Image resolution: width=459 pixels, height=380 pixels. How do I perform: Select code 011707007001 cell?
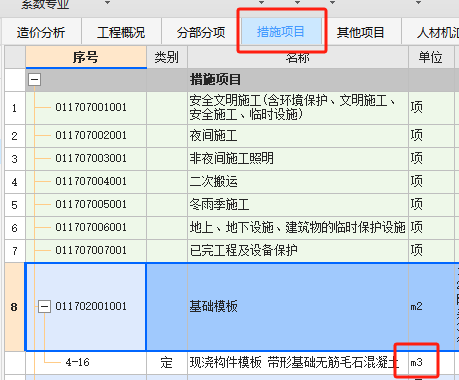[86, 251]
